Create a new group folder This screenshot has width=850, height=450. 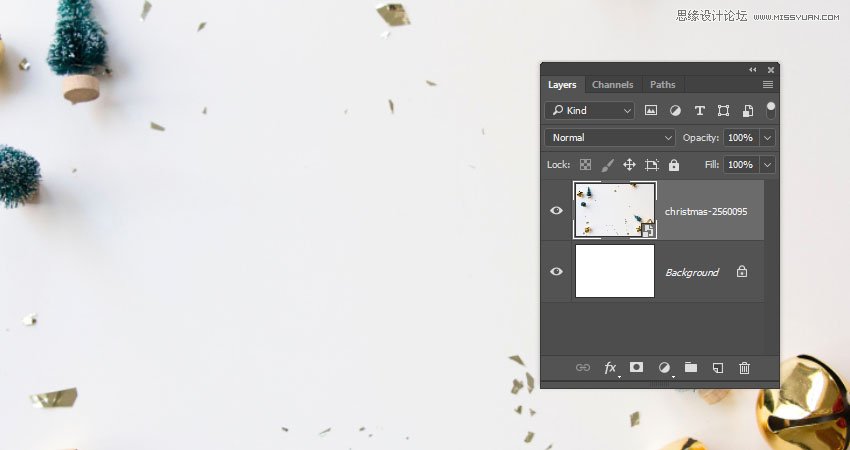[x=691, y=367]
